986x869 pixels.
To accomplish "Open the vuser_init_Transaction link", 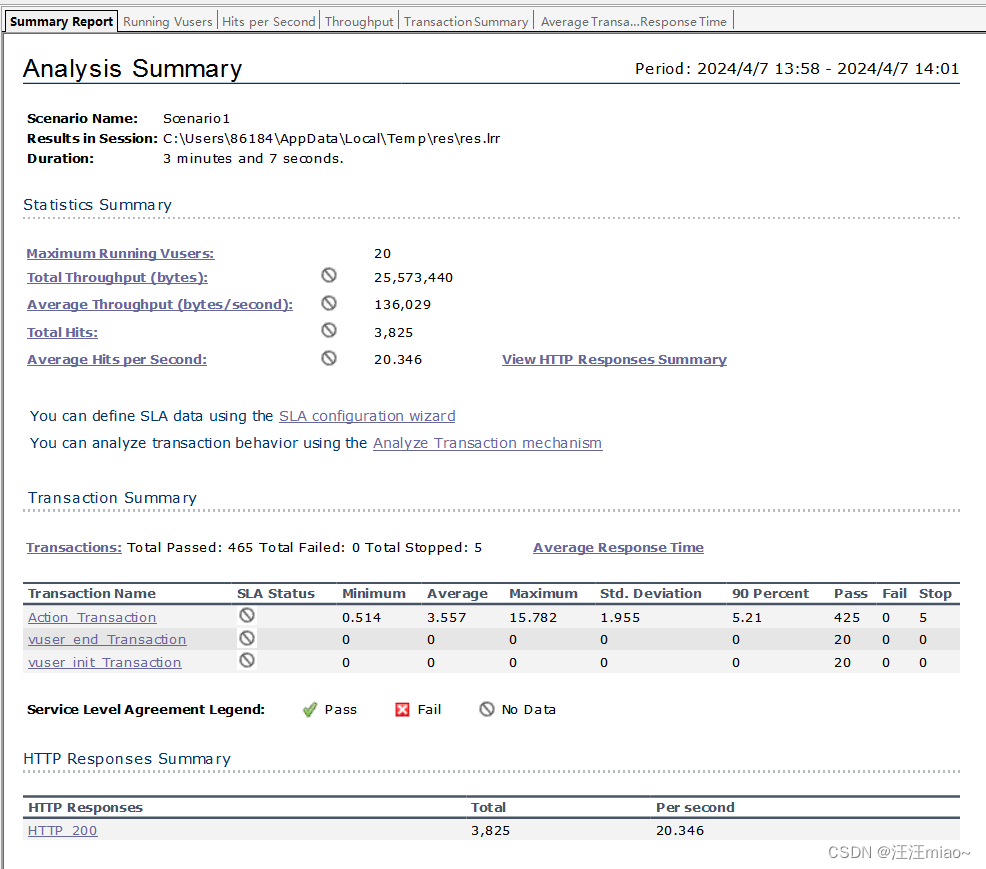I will pos(104,663).
